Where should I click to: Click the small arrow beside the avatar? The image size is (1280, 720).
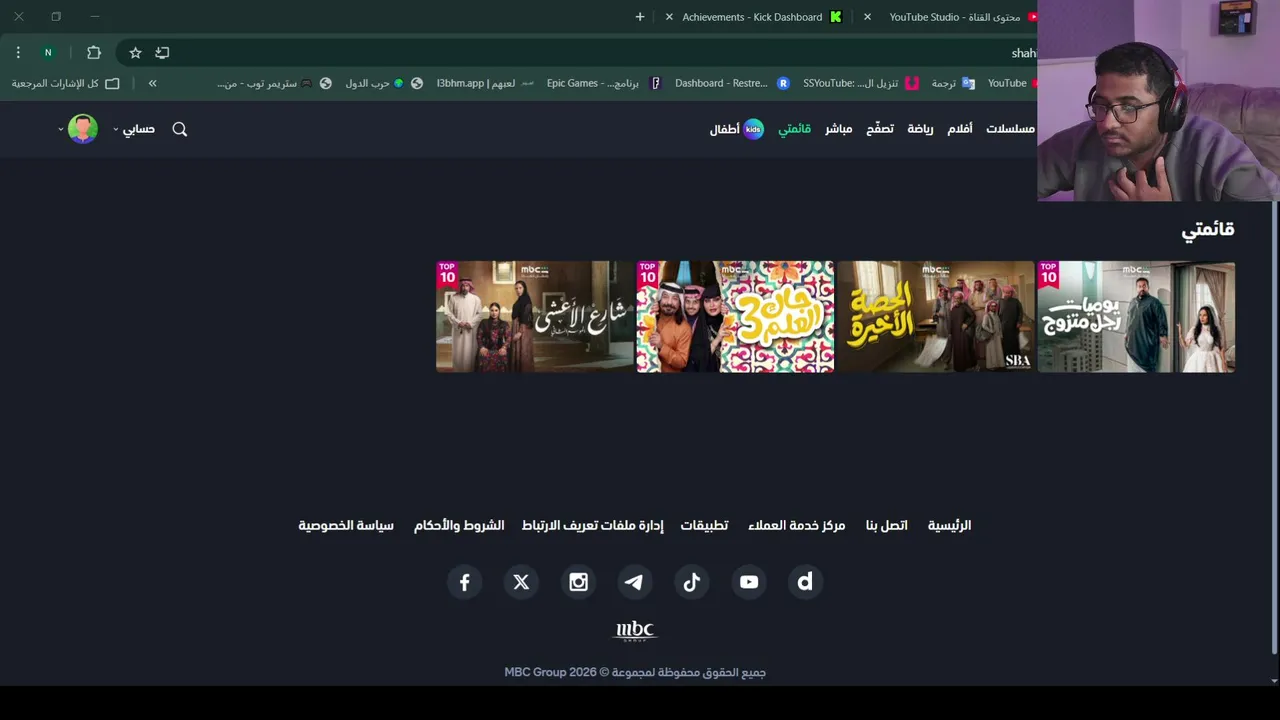[x=60, y=130]
